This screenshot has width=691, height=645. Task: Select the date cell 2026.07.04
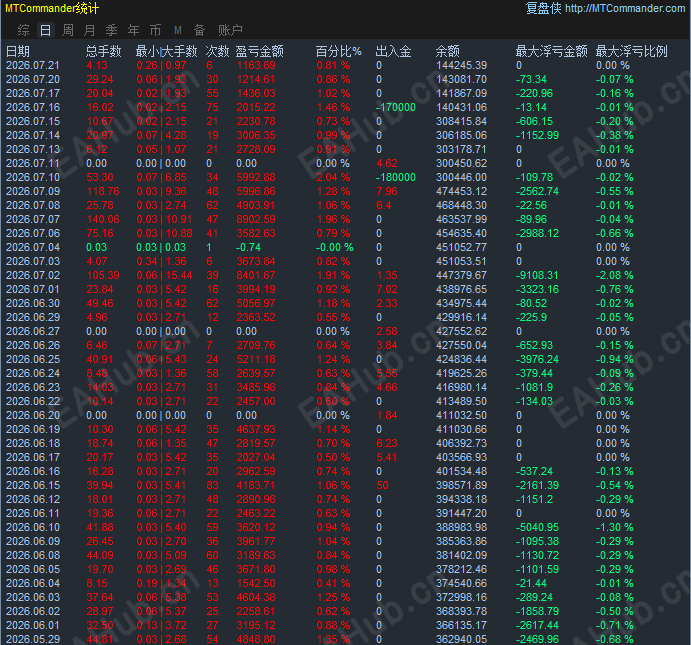point(33,248)
